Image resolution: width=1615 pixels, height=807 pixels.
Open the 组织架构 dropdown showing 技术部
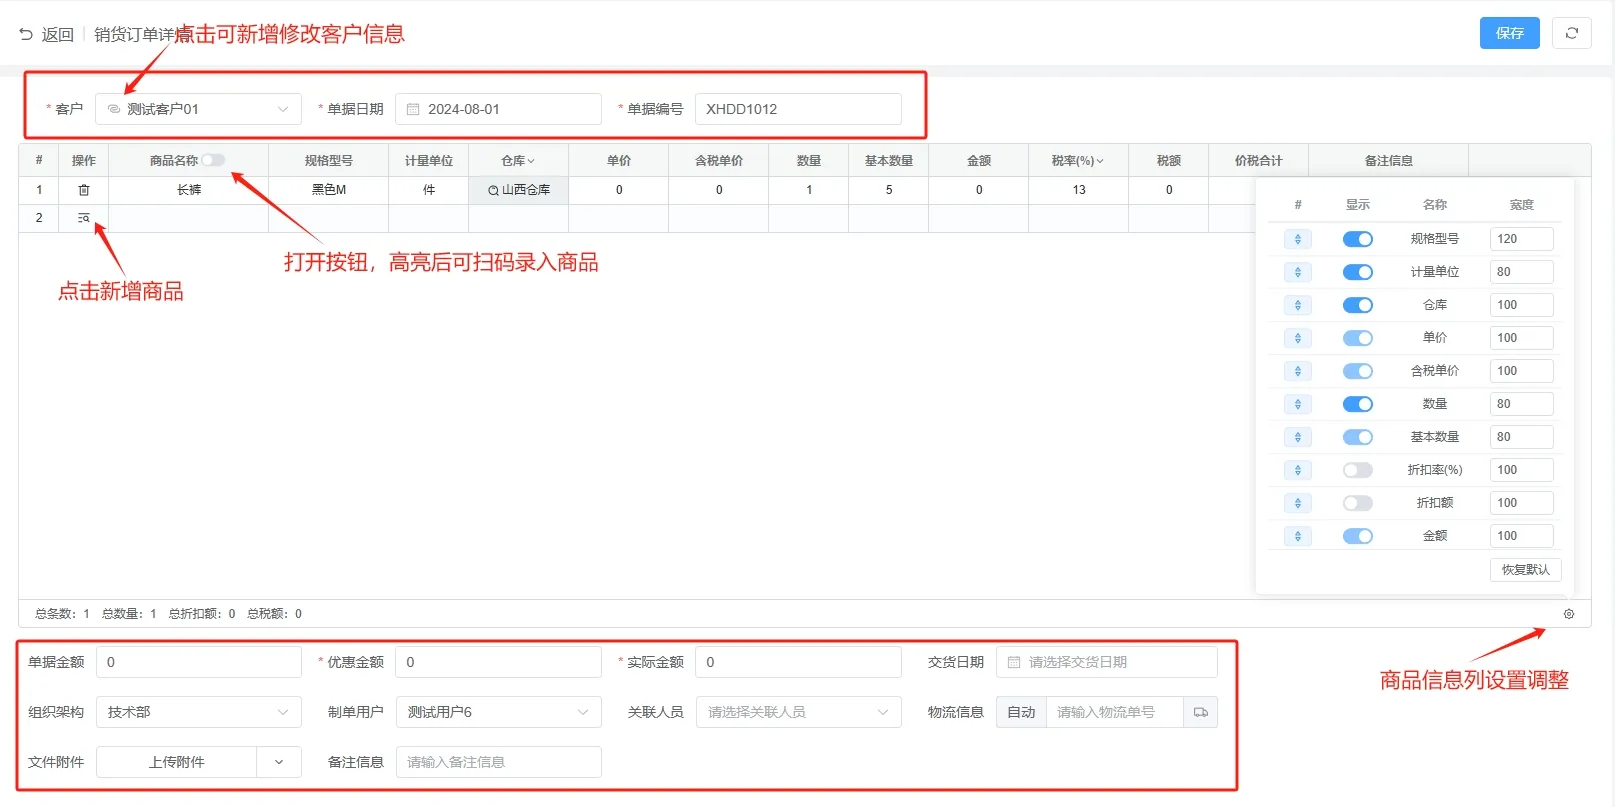[198, 712]
